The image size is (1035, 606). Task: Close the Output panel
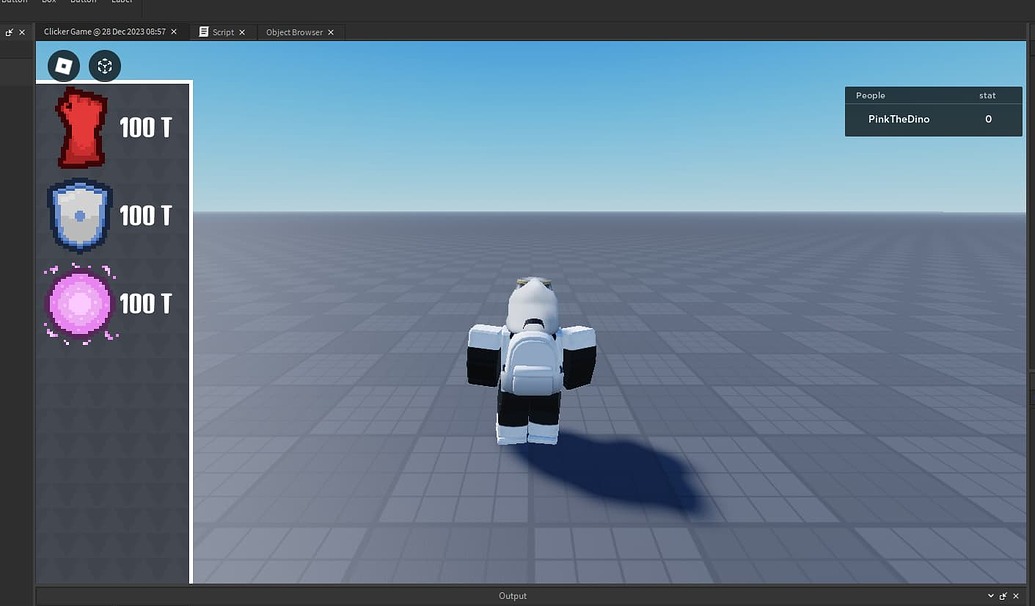tap(1016, 596)
